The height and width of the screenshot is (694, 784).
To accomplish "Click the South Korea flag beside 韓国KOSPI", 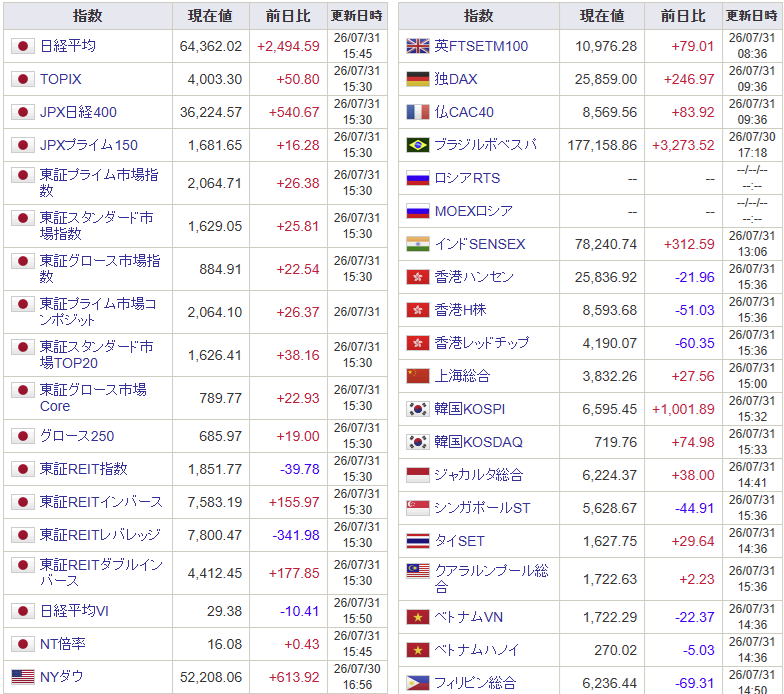I will [418, 409].
